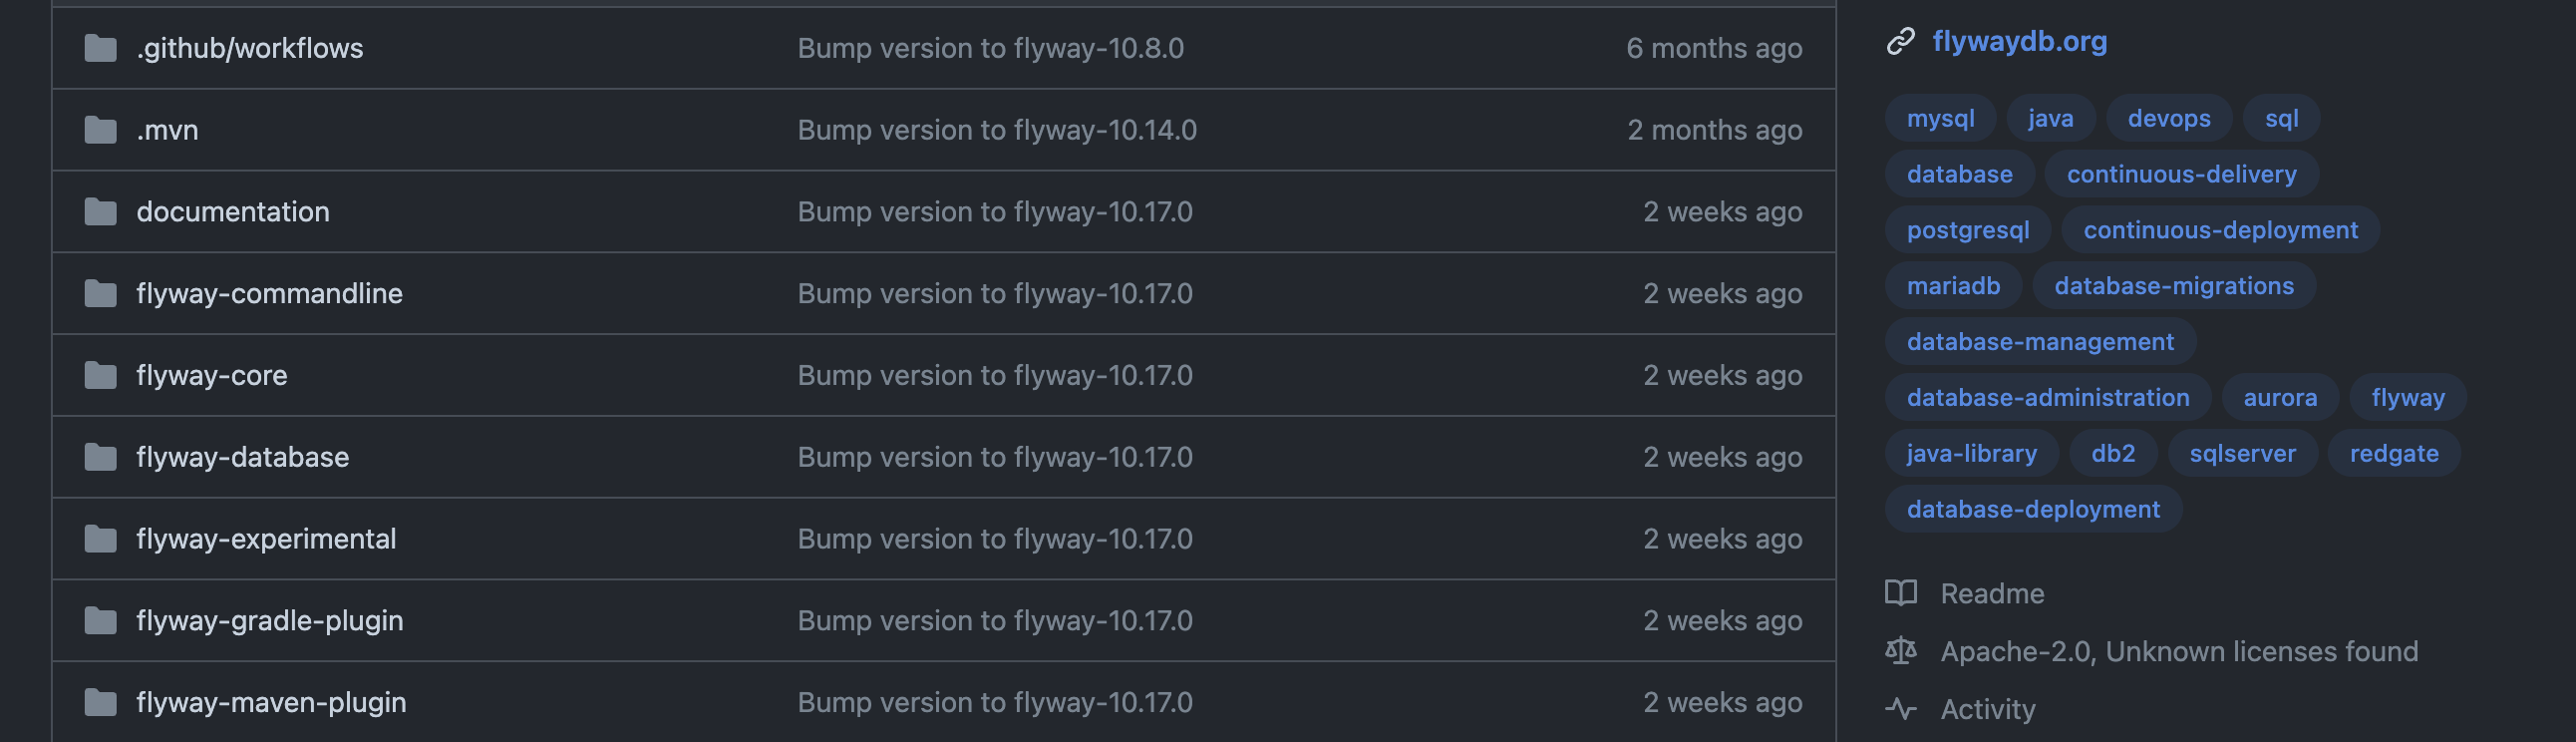This screenshot has height=742, width=2576.
Task: Open the Readme link in sidebar
Action: pyautogui.click(x=1992, y=594)
